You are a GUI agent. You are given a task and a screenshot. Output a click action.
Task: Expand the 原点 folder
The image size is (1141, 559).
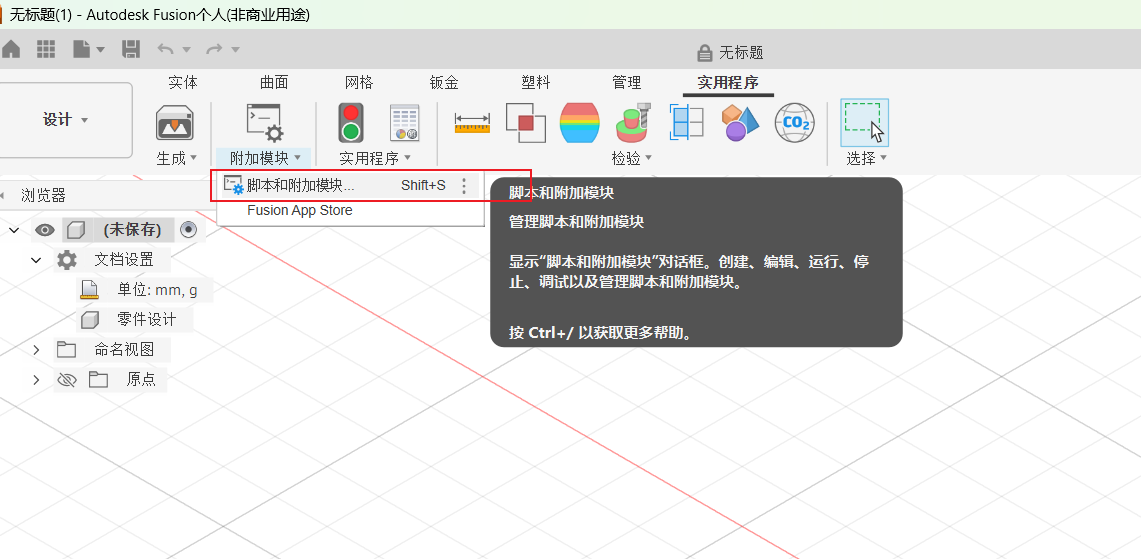tap(36, 380)
